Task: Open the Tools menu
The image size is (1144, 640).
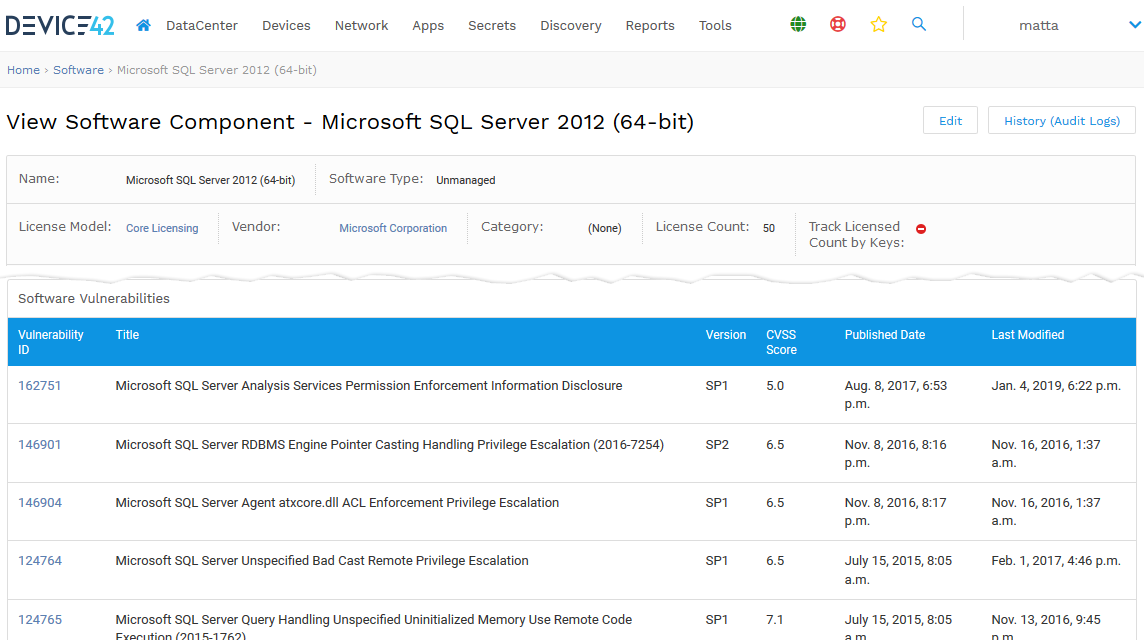Action: 715,26
